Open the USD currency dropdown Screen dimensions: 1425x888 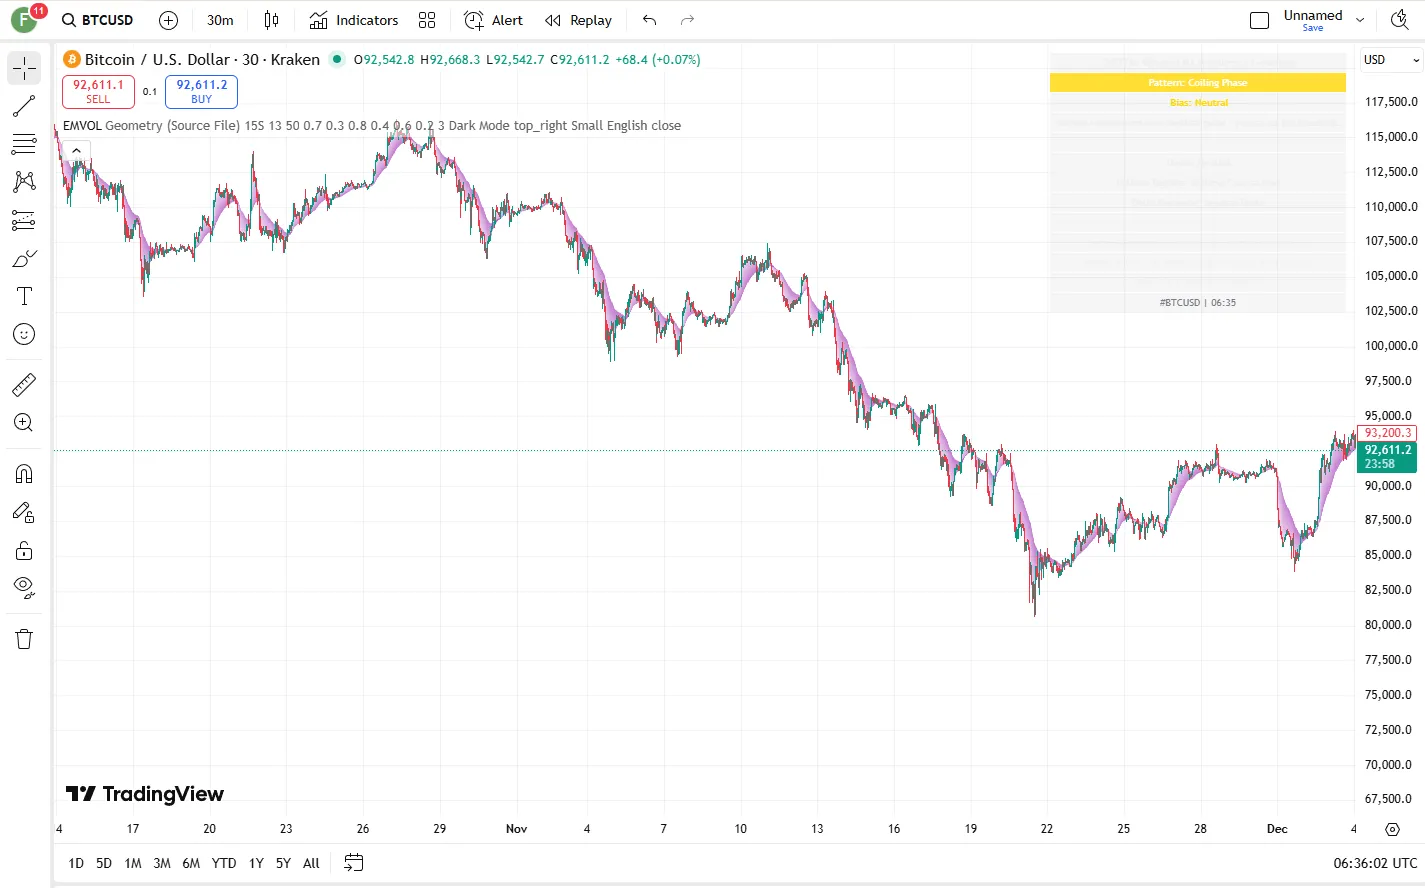(x=1390, y=60)
